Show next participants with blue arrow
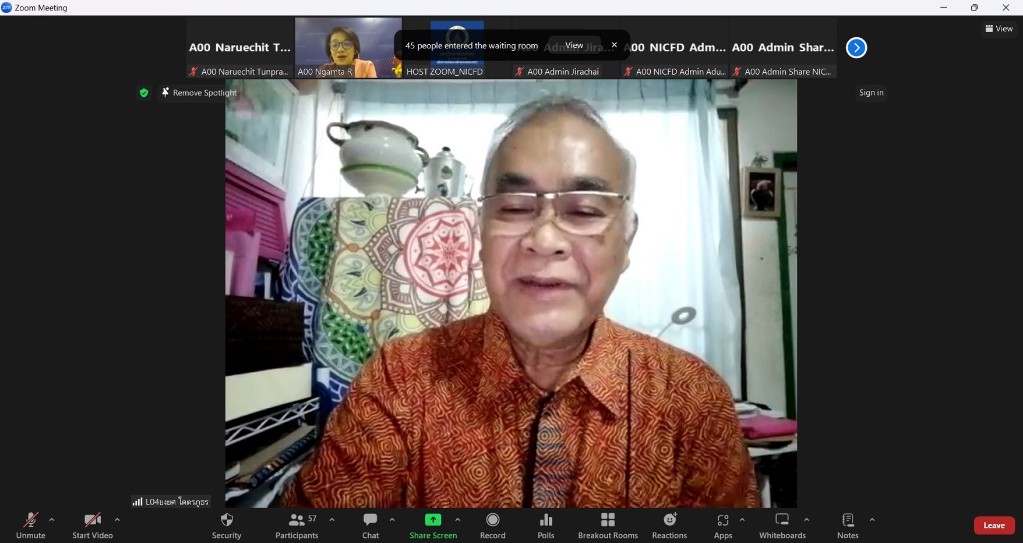The width and height of the screenshot is (1023, 543). coord(856,48)
